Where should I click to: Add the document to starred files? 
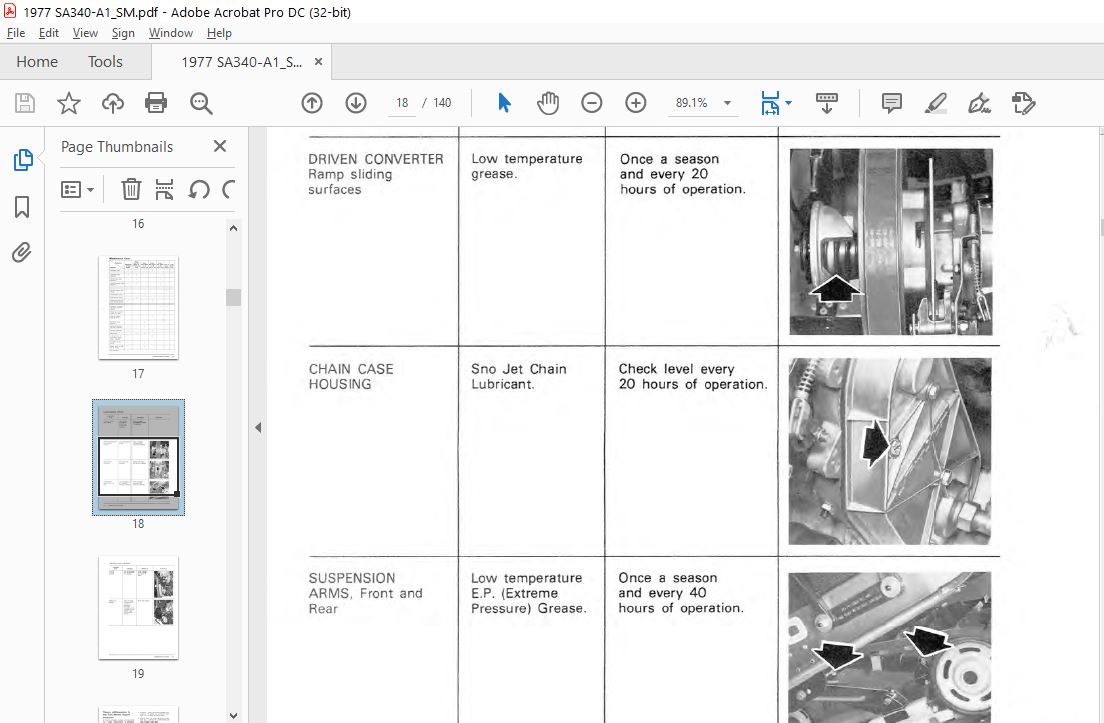[68, 103]
